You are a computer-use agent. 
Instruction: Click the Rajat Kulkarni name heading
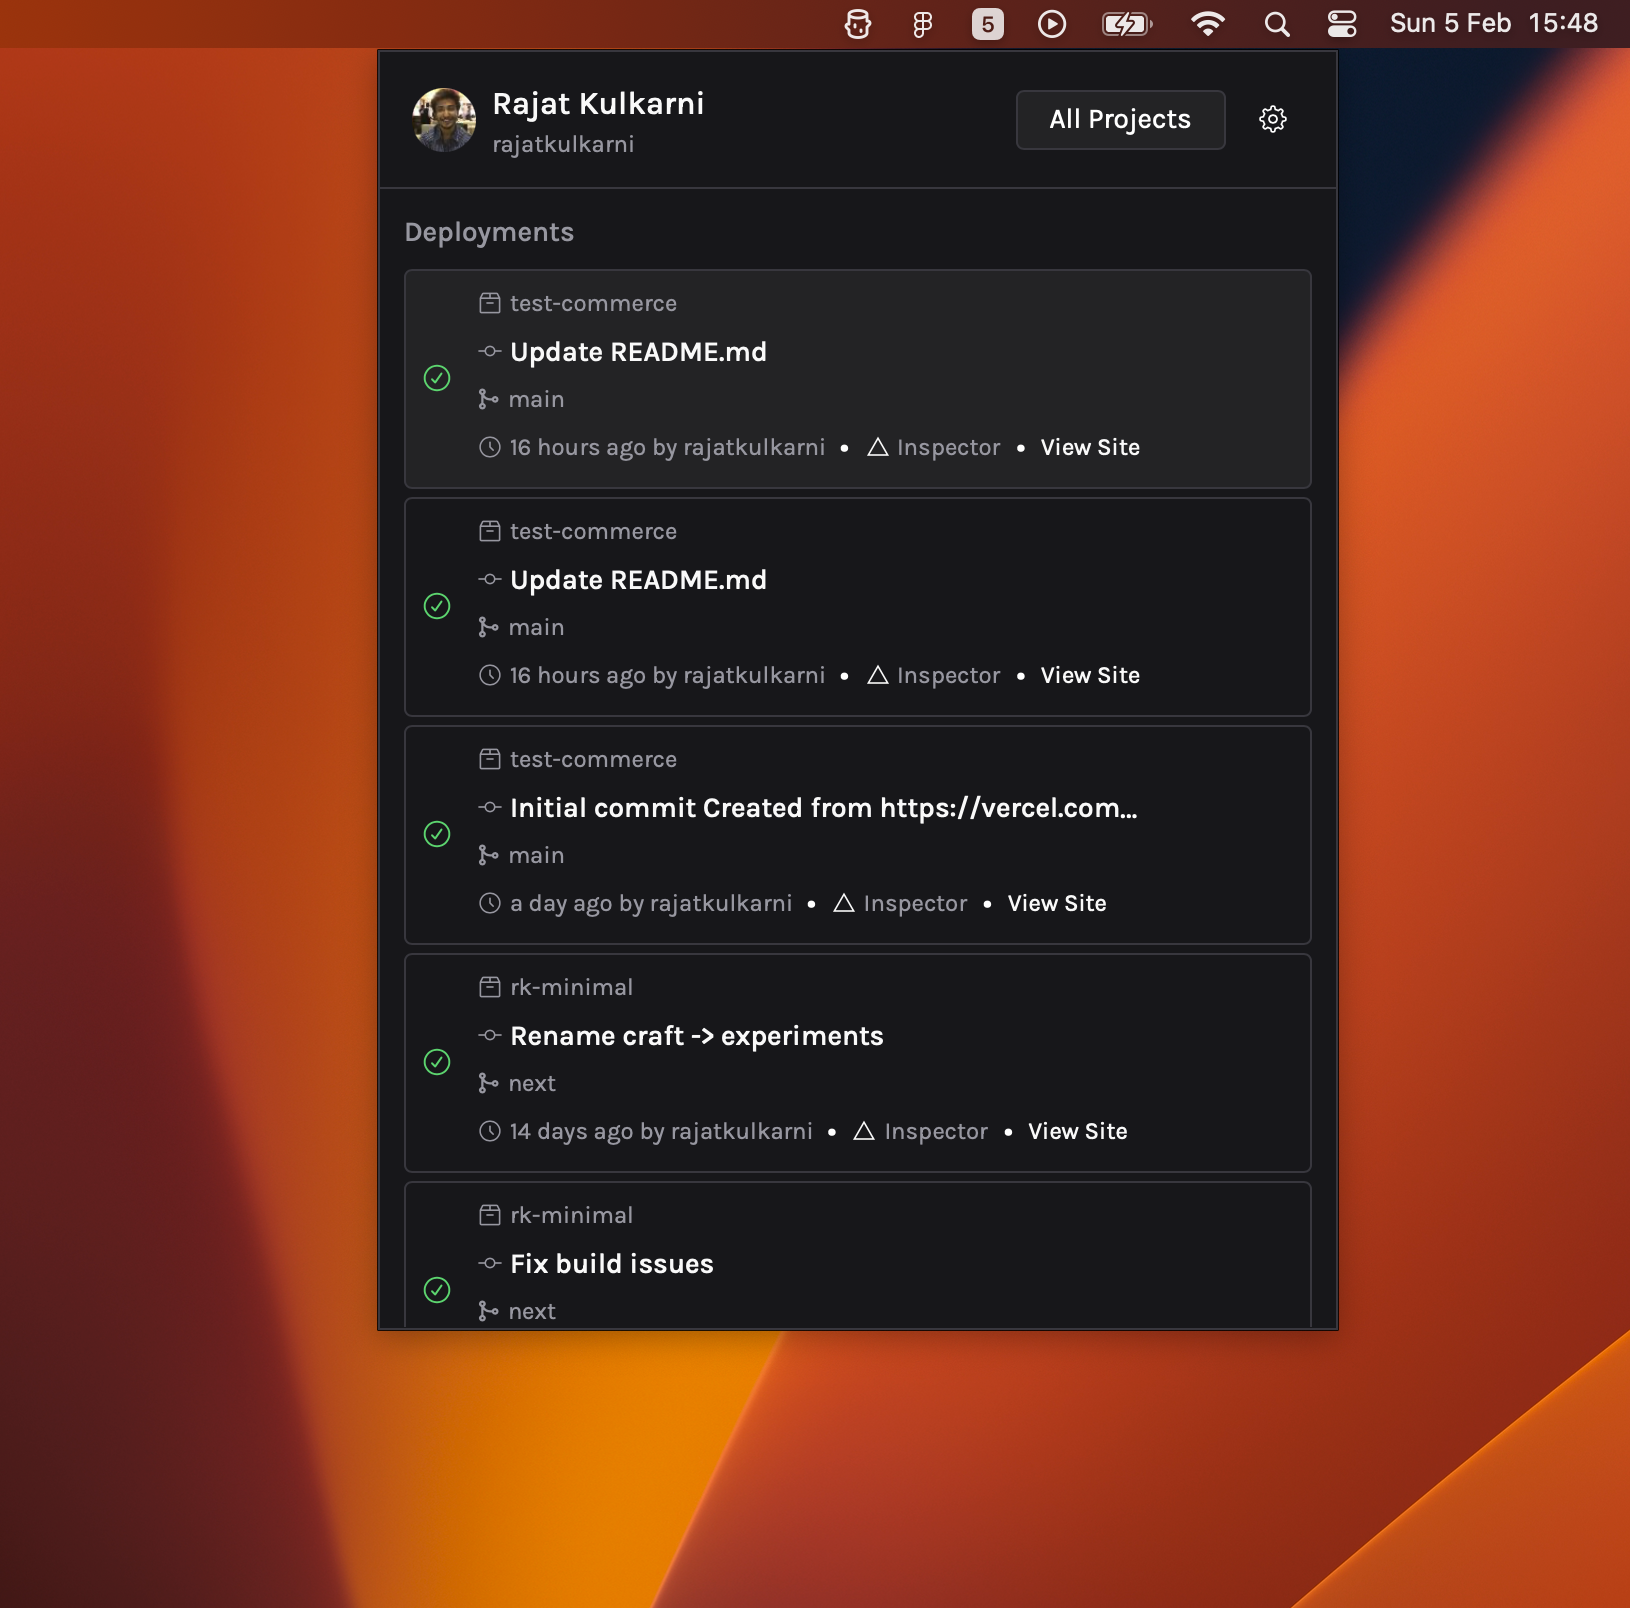598,103
